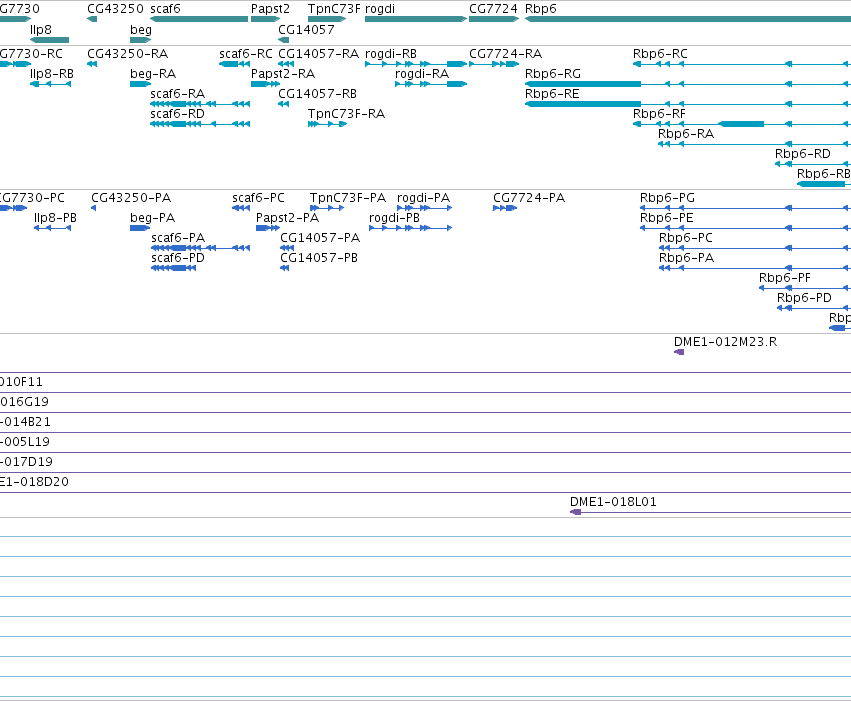
Task: Select the scaf6-PC protein label
Action: pos(258,198)
